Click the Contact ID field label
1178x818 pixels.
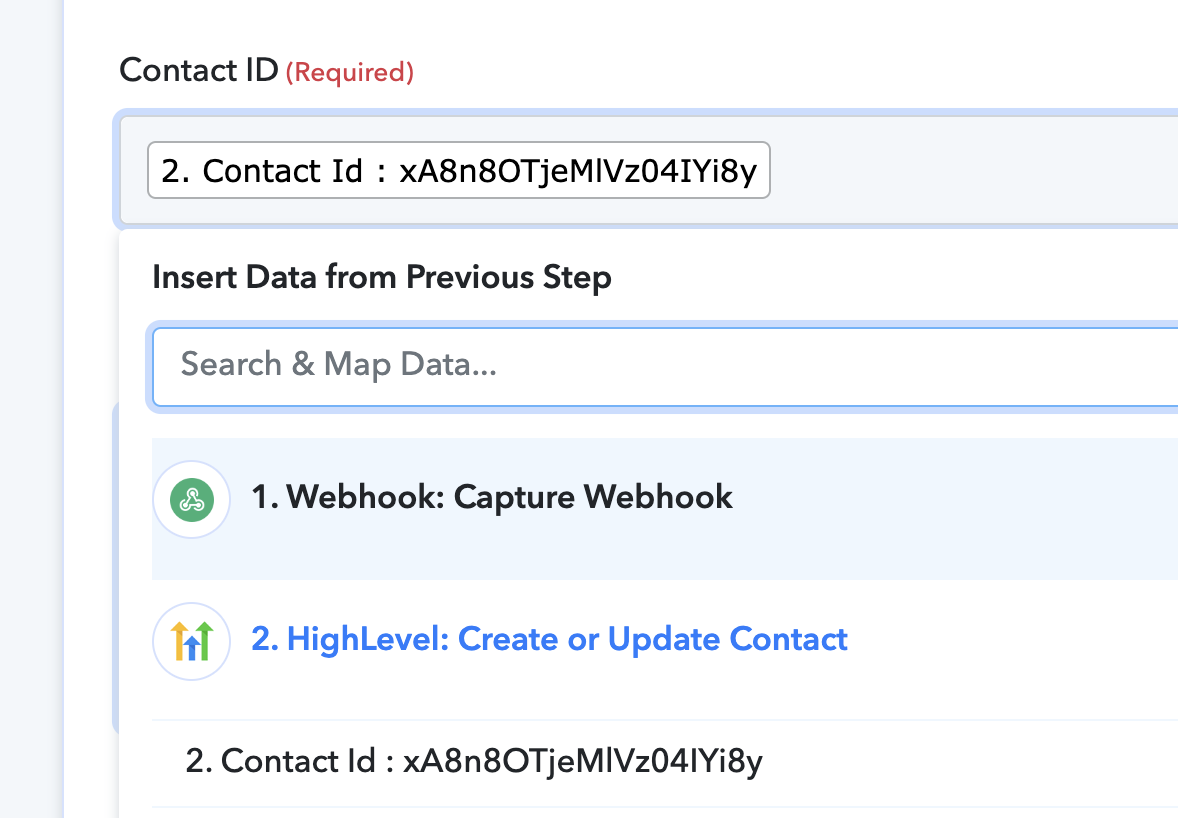coord(198,71)
